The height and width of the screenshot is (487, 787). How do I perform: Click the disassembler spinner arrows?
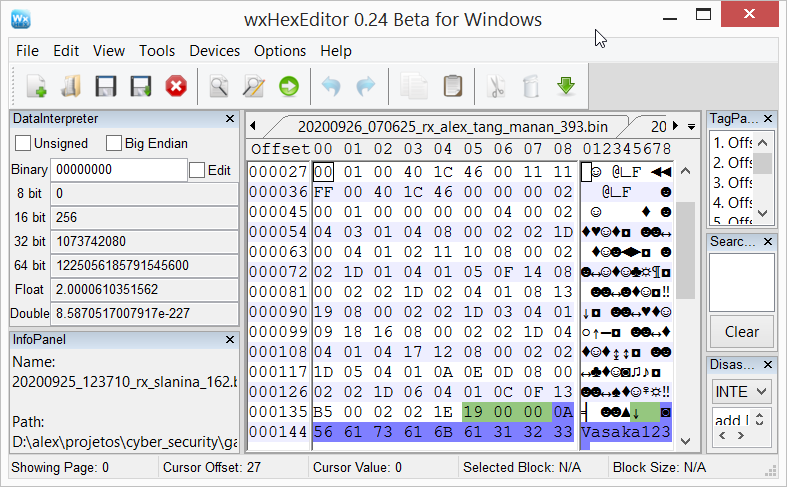tap(759, 419)
